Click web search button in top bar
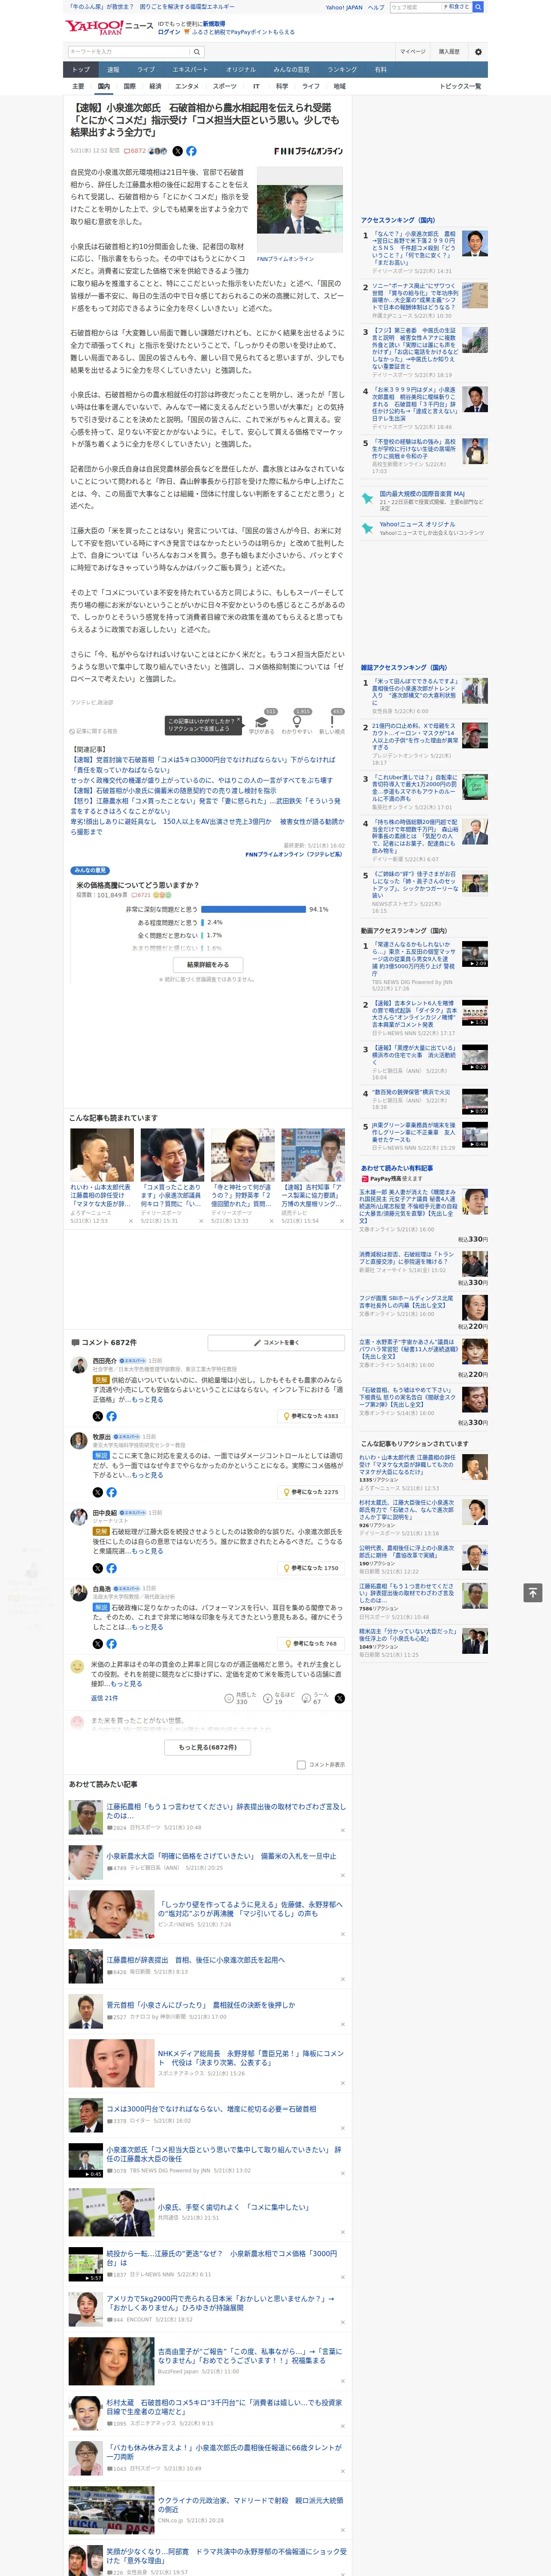551x2576 pixels. tap(478, 7)
